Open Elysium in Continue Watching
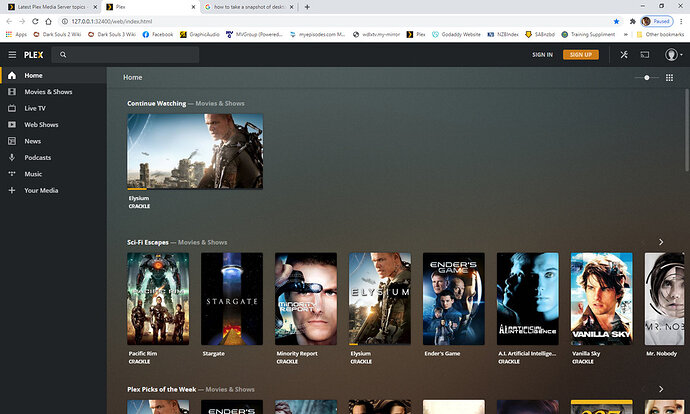Image resolution: width=690 pixels, height=414 pixels. point(195,151)
